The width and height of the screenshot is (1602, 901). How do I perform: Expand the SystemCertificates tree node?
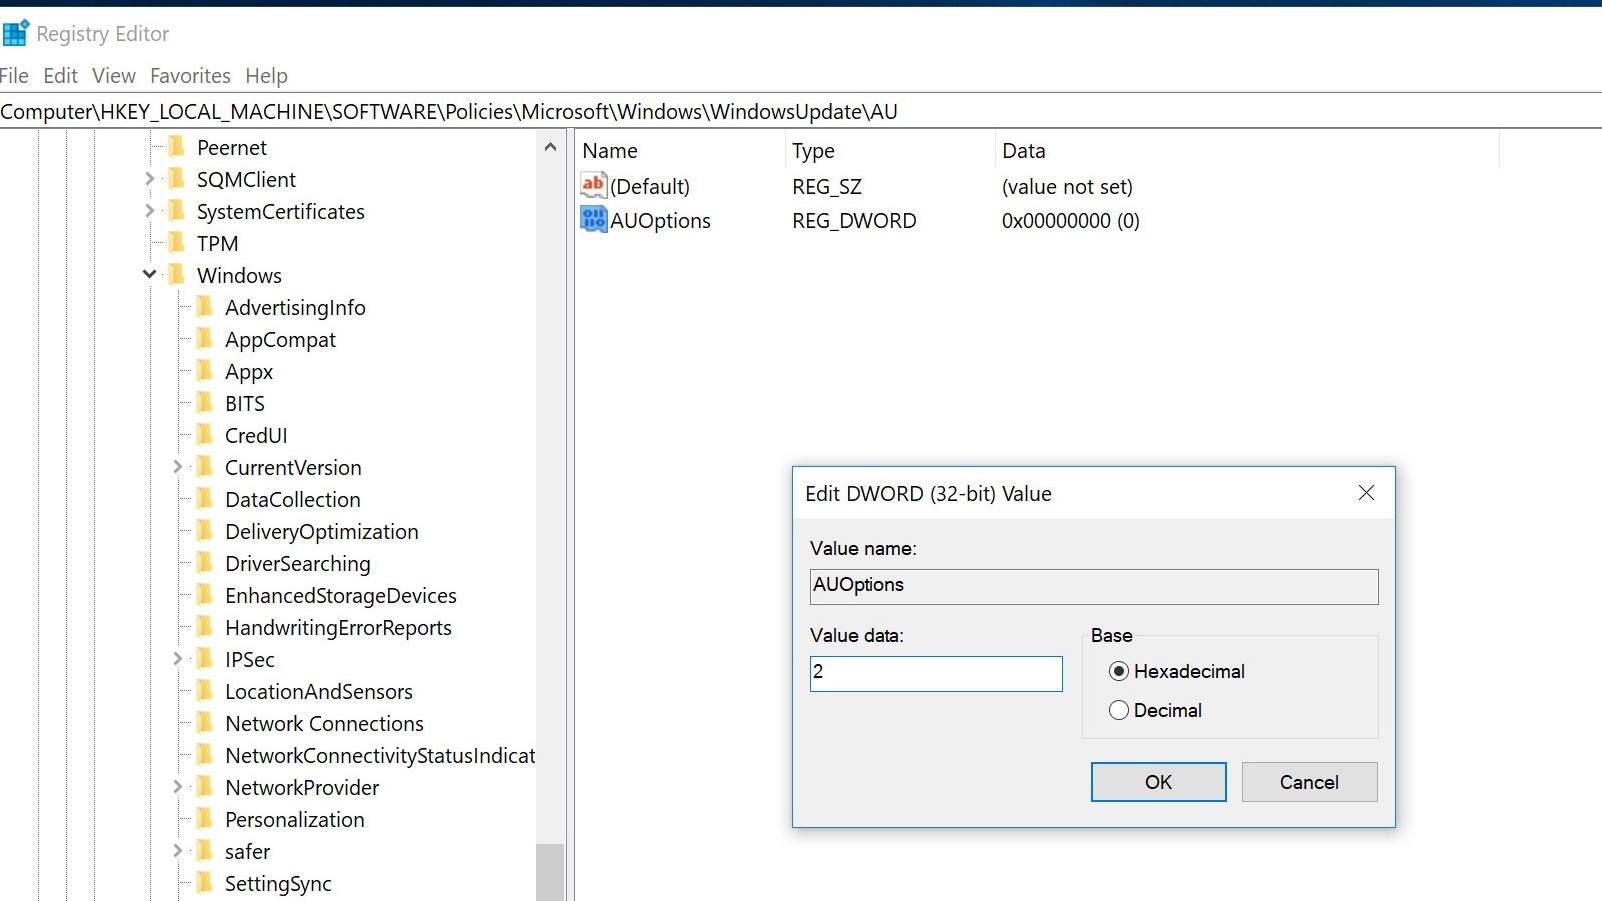[x=149, y=211]
